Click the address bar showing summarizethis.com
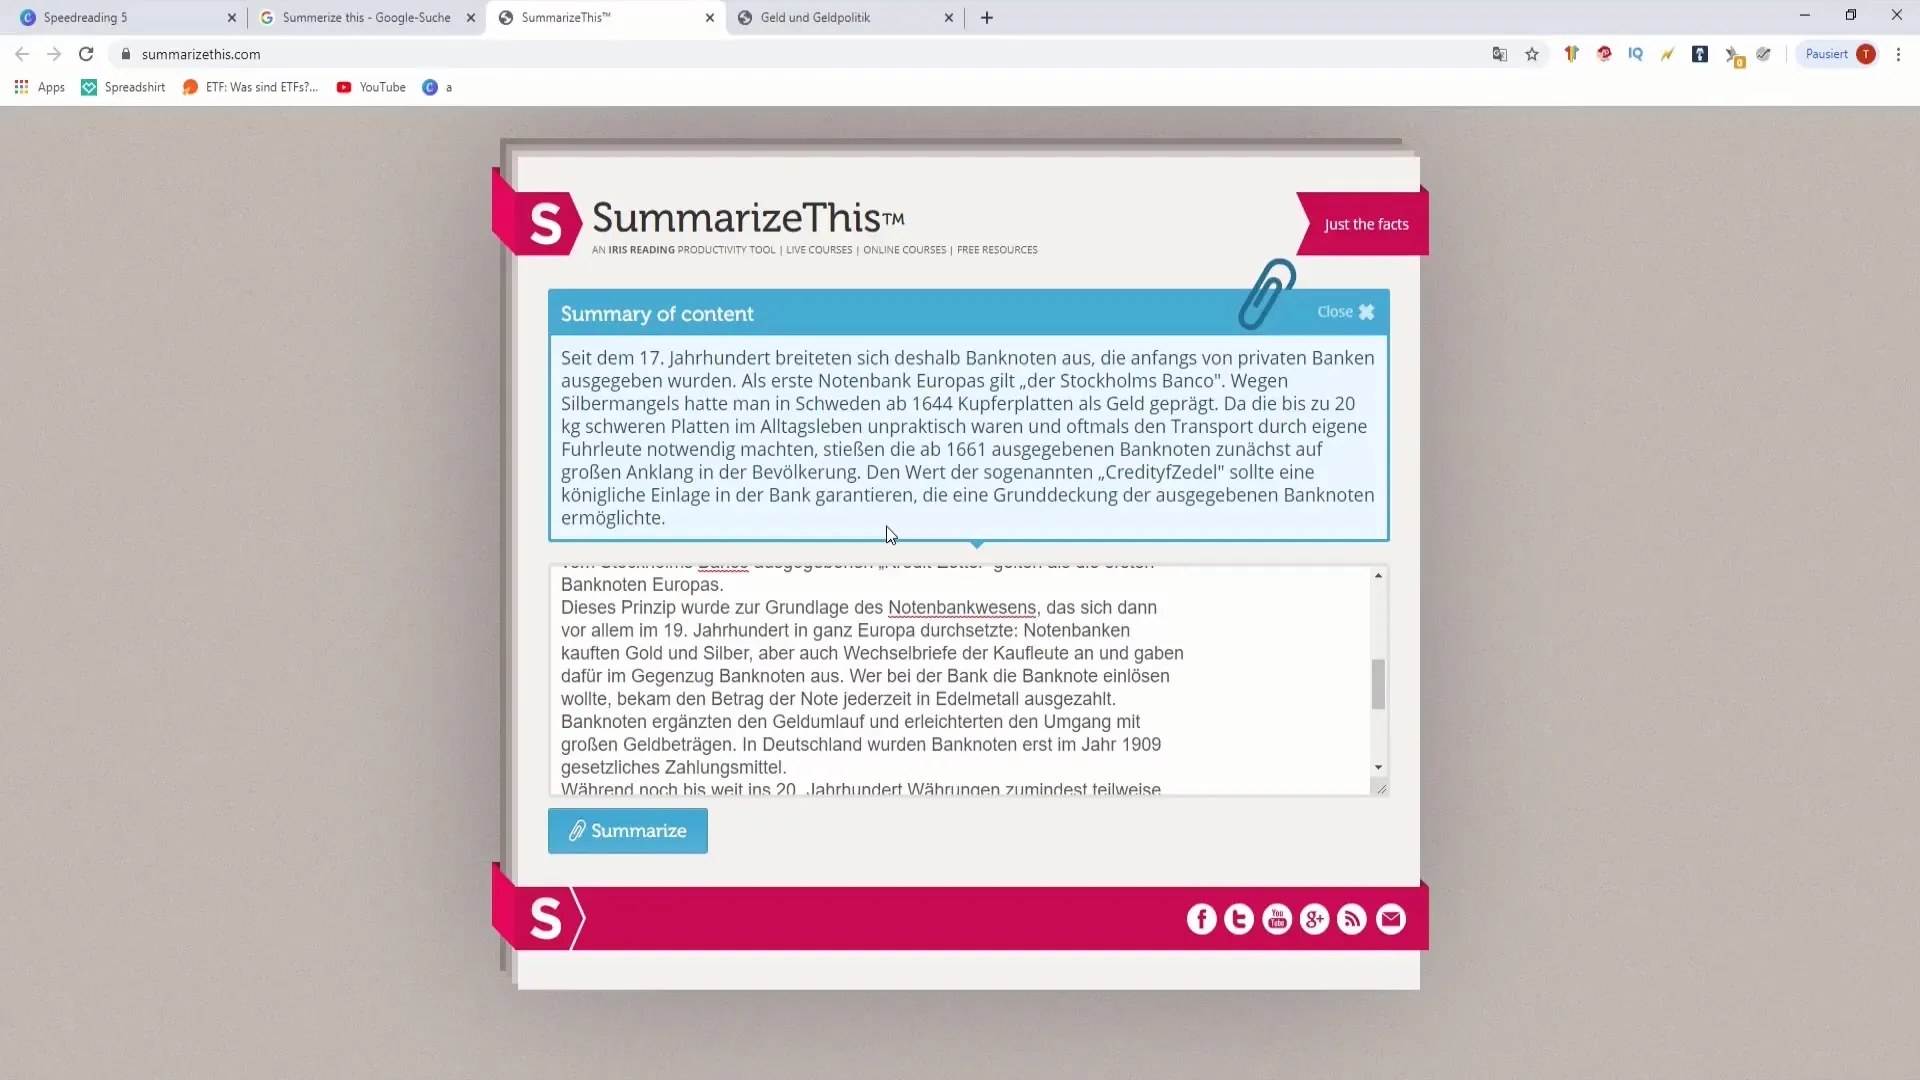Screen dimensions: 1920x1080 pos(202,54)
